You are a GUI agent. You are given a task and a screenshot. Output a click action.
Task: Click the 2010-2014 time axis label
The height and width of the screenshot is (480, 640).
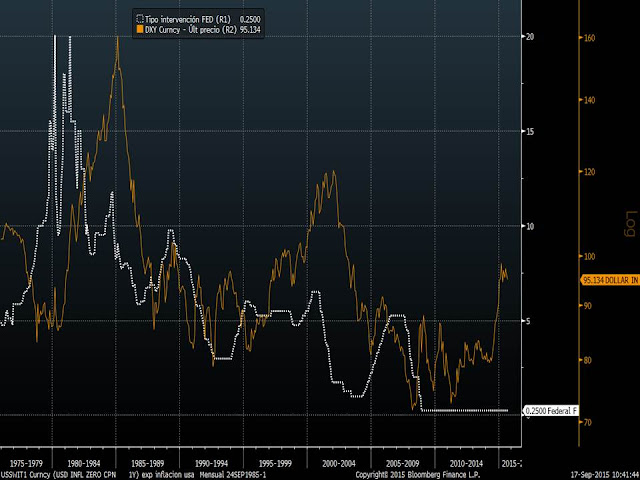466,463
